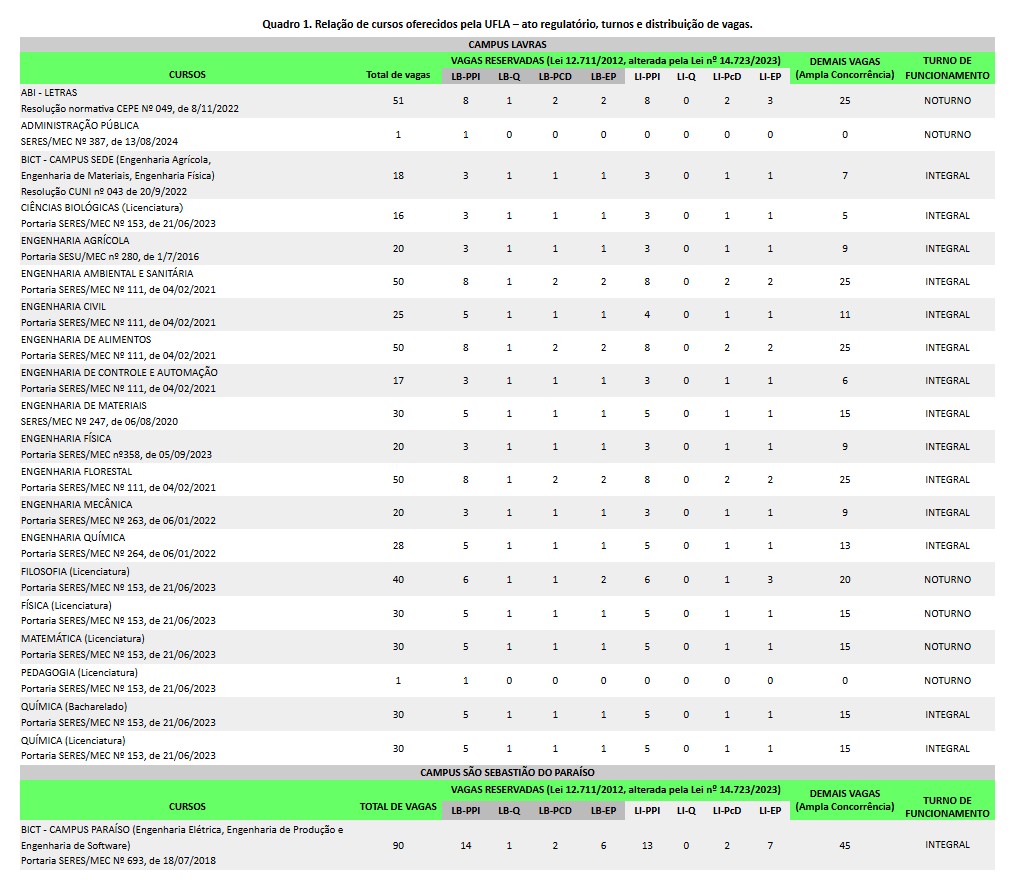Select 'NOTURNO' turno for Pedagogia row
This screenshot has height=883, width=1012.
(x=947, y=680)
